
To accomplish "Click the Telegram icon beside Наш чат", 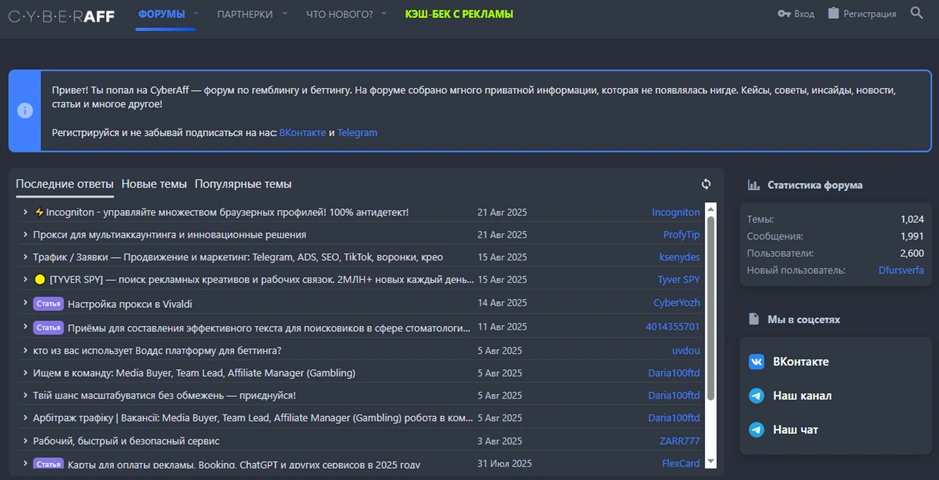I will click(757, 430).
